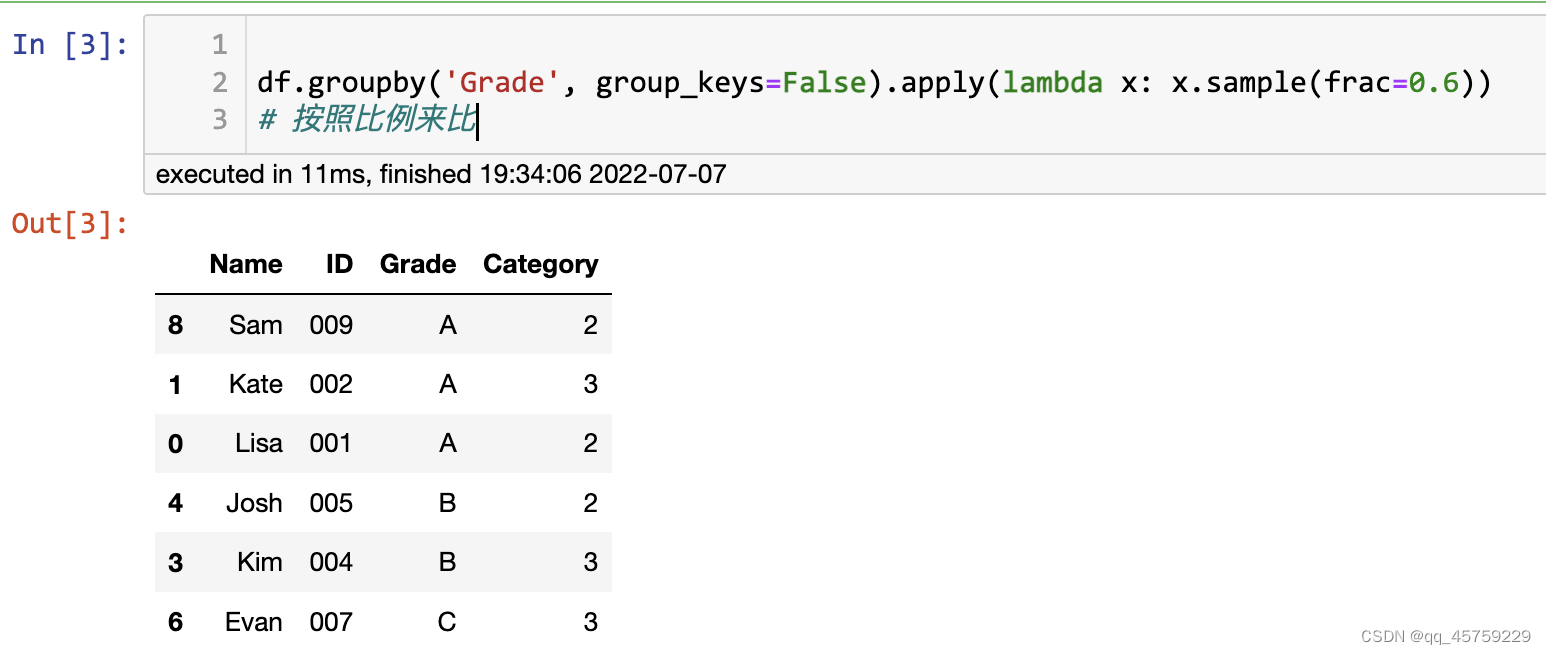Click the execution time status line
This screenshot has height=654, width=1546.
441,174
